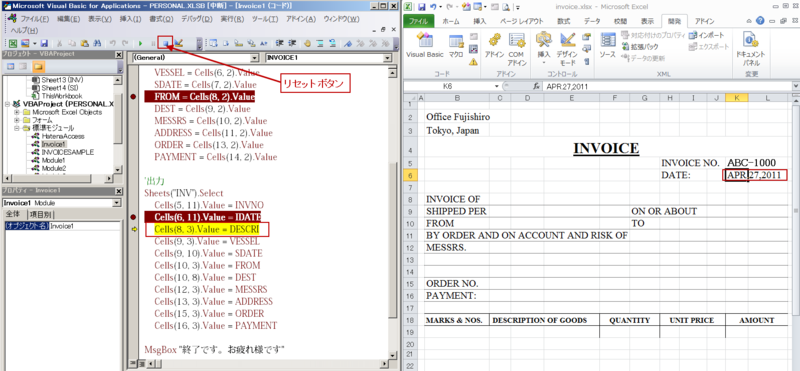This screenshot has height=371, width=800.
Task: Click cell K5 showing ABC-1000
Action: pos(737,163)
